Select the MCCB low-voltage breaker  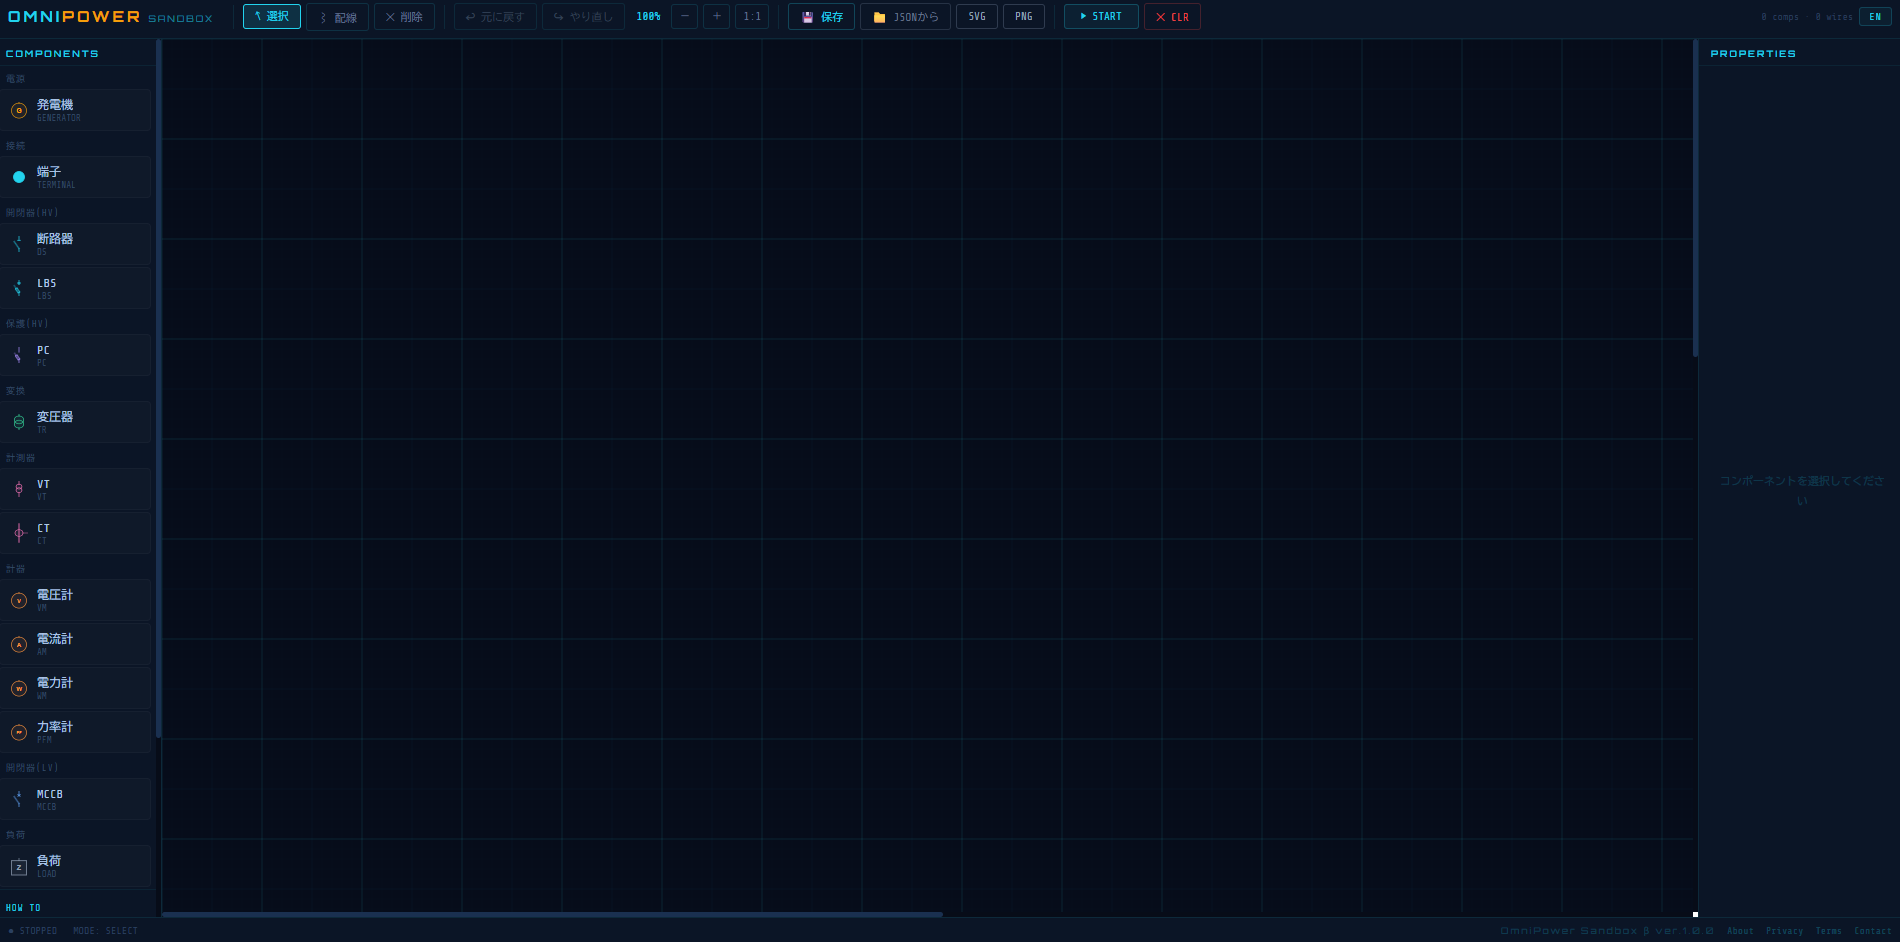[76, 799]
